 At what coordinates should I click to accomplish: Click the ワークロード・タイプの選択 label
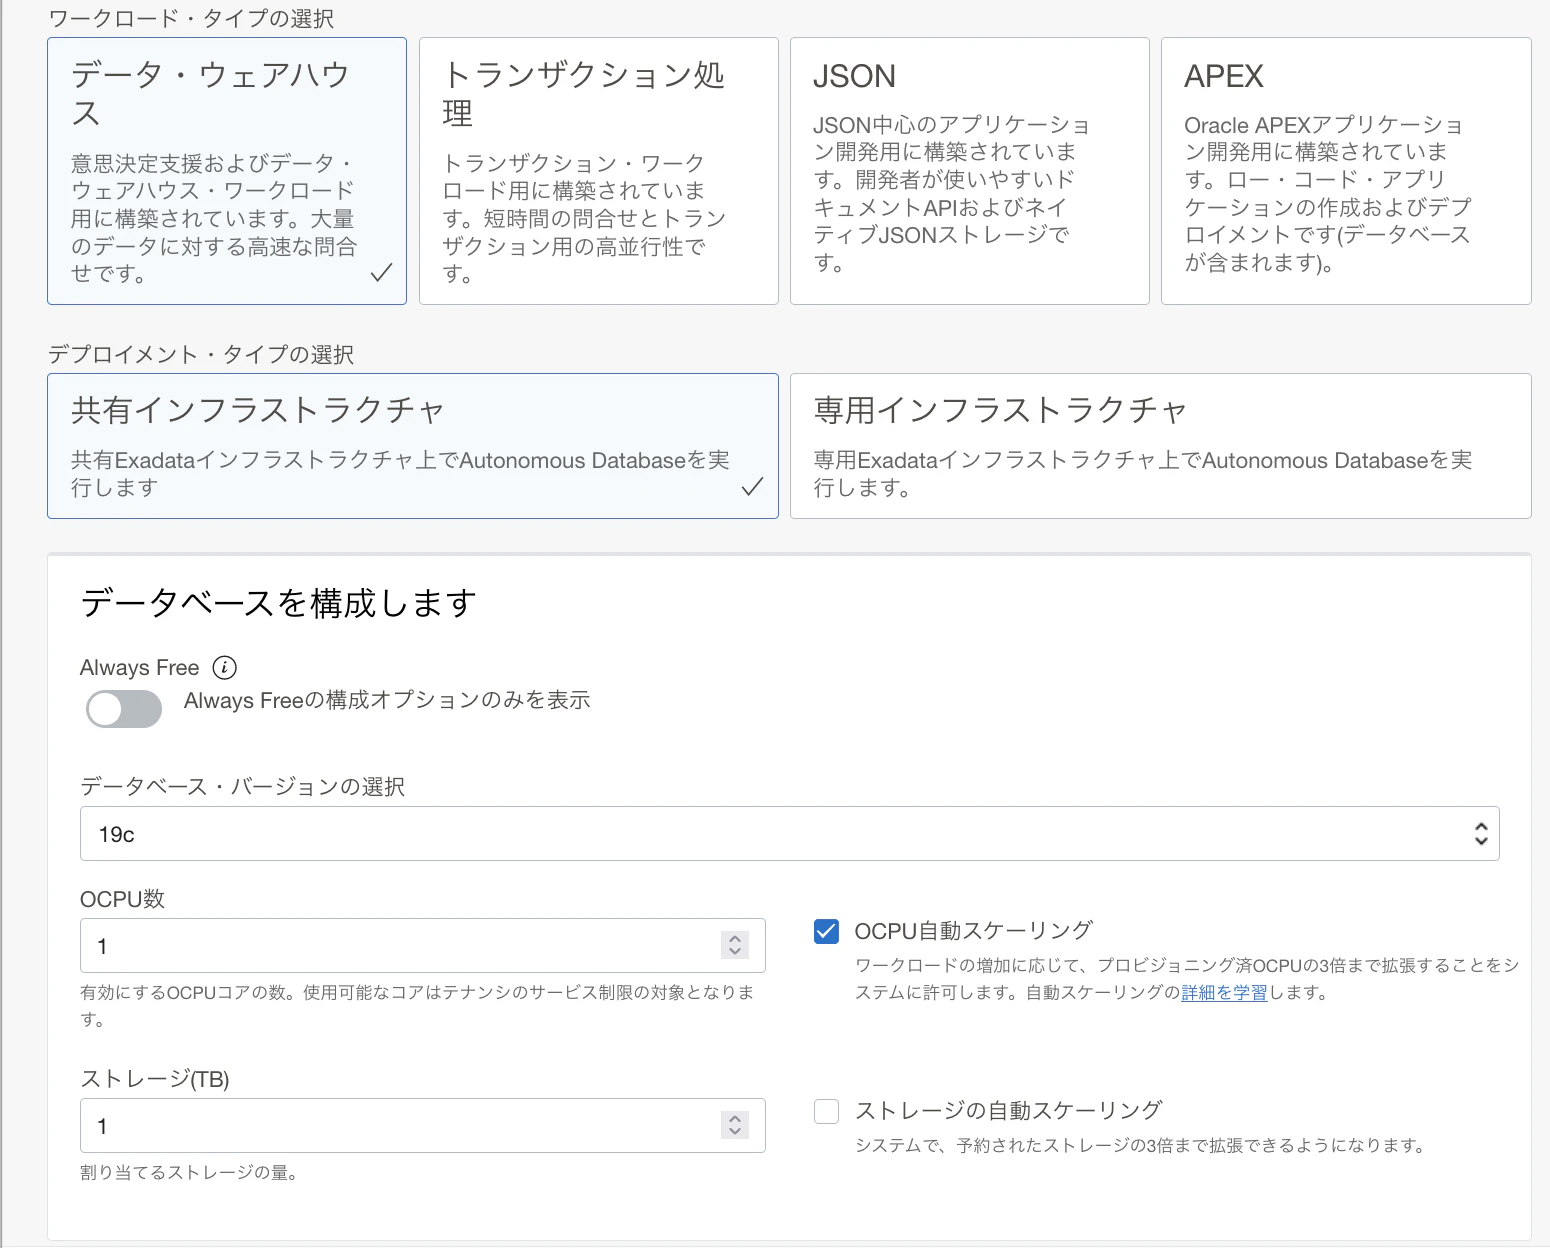(191, 18)
